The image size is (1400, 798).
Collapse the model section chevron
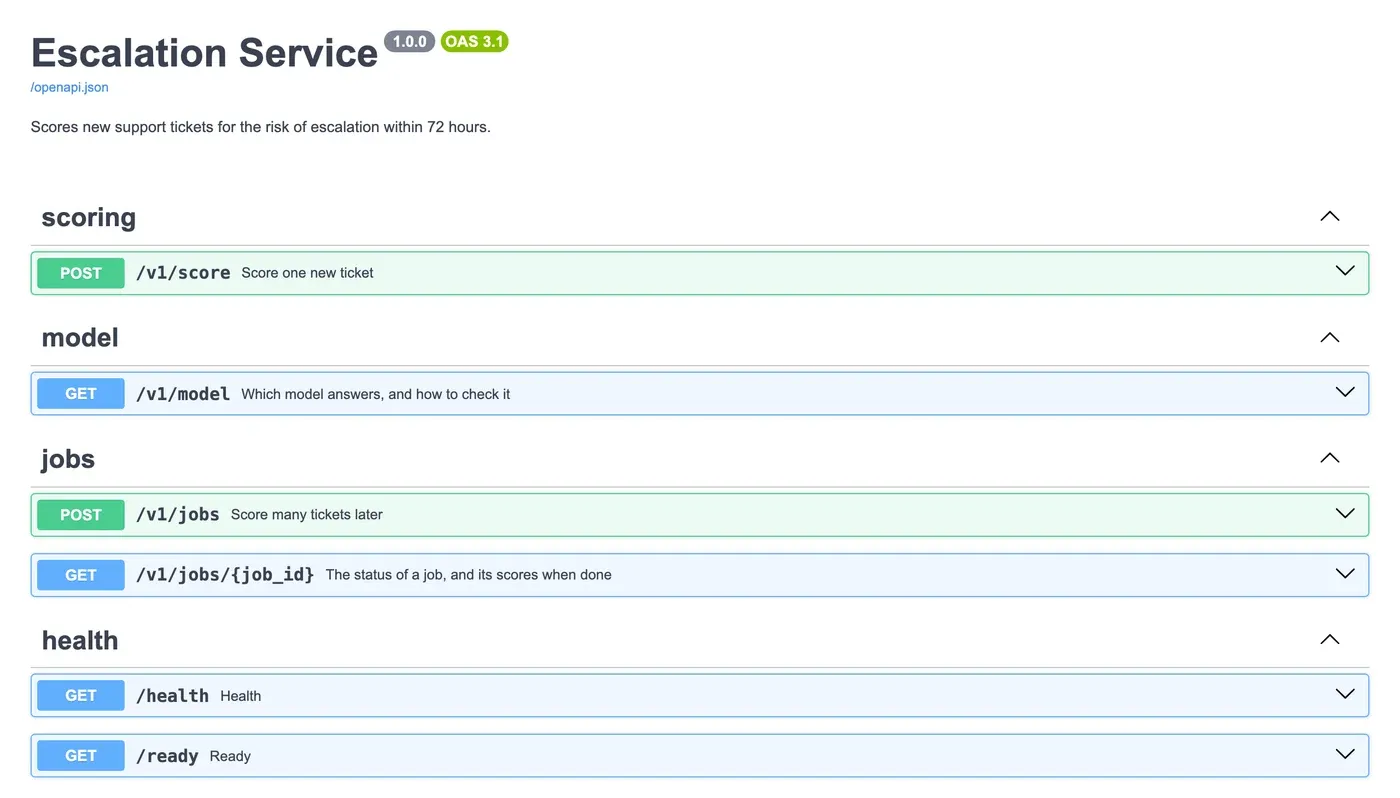click(x=1329, y=337)
